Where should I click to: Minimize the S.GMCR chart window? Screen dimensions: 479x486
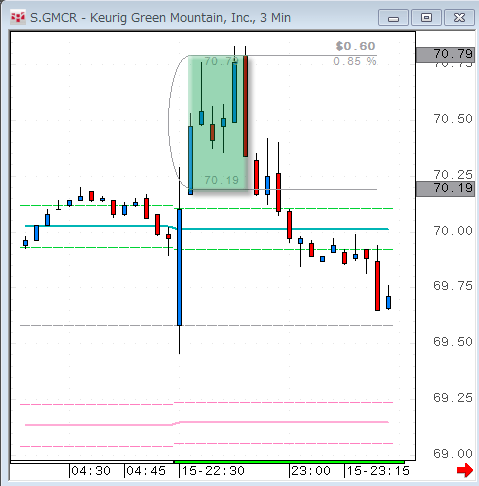coord(393,18)
